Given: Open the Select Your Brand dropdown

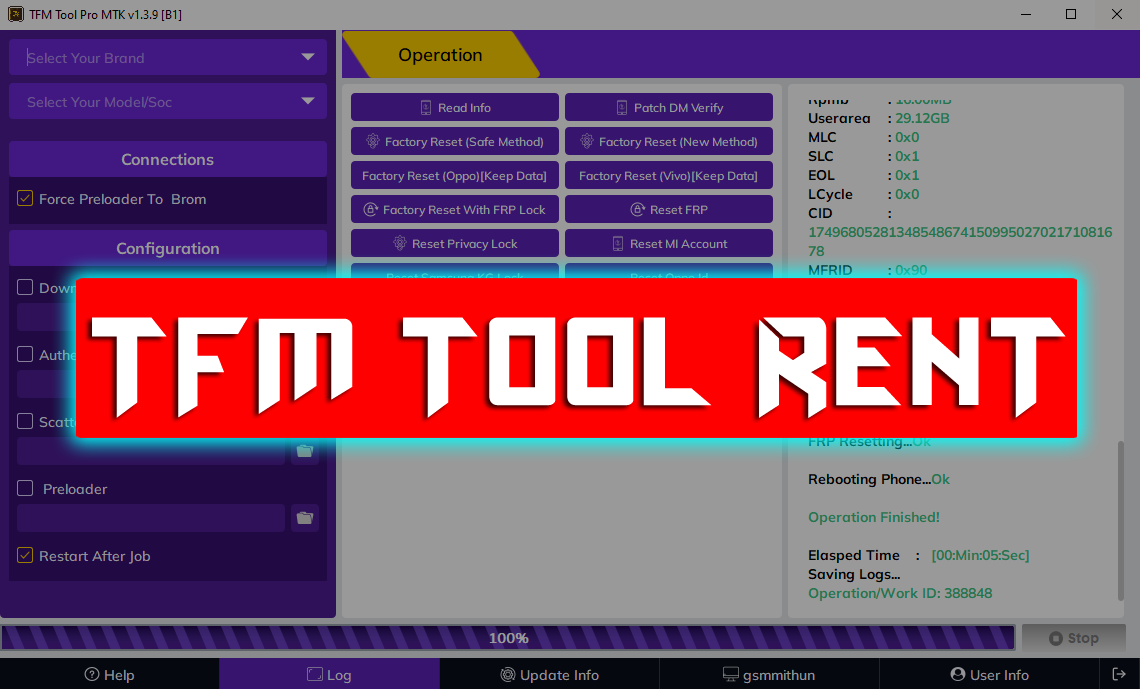Looking at the screenshot, I should coord(167,57).
